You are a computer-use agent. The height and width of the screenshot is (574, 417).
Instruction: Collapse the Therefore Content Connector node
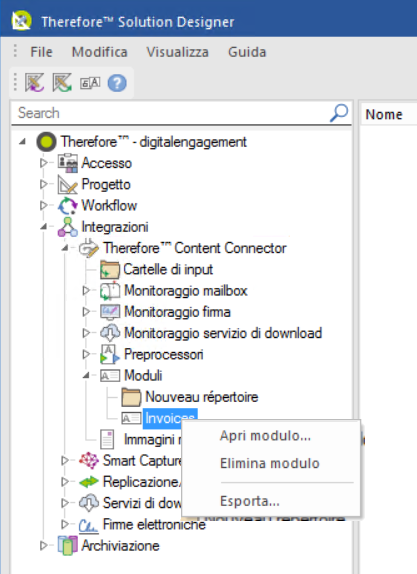point(65,248)
